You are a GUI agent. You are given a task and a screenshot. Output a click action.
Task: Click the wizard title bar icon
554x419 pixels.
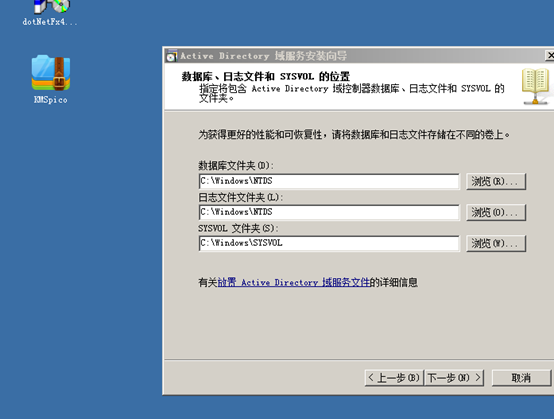(172, 56)
